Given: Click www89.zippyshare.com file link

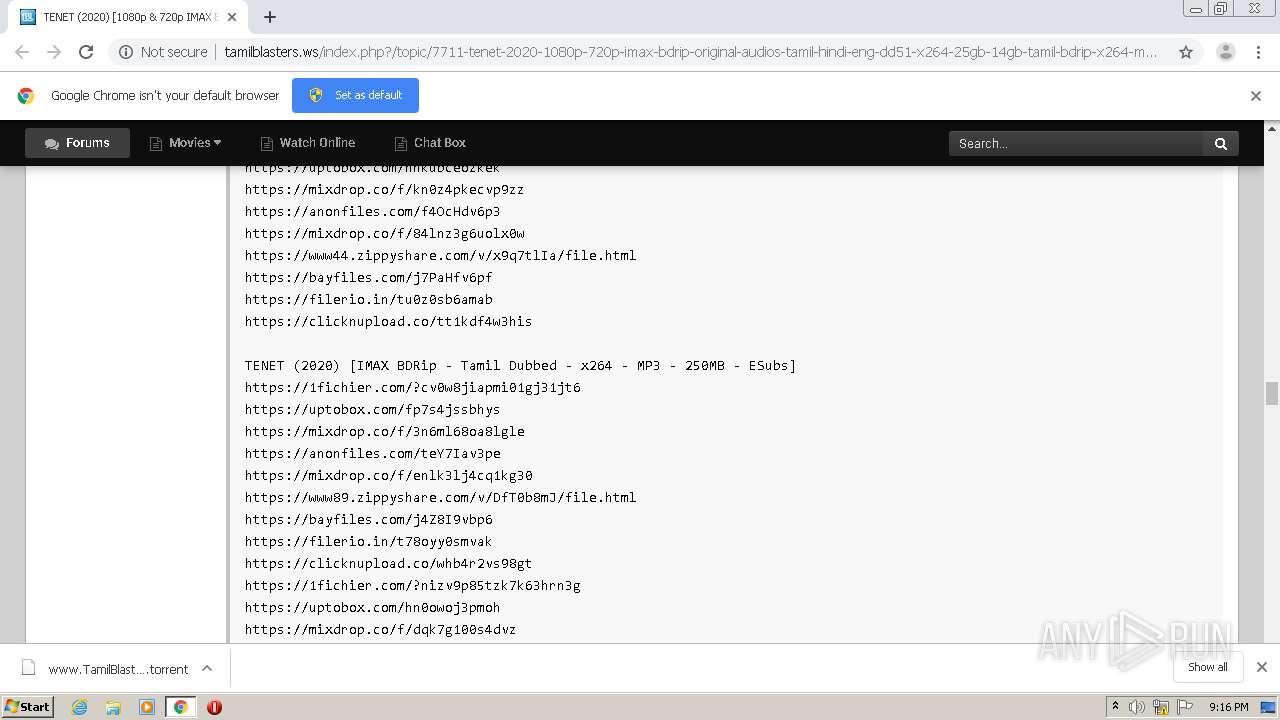Looking at the screenshot, I should tap(440, 497).
